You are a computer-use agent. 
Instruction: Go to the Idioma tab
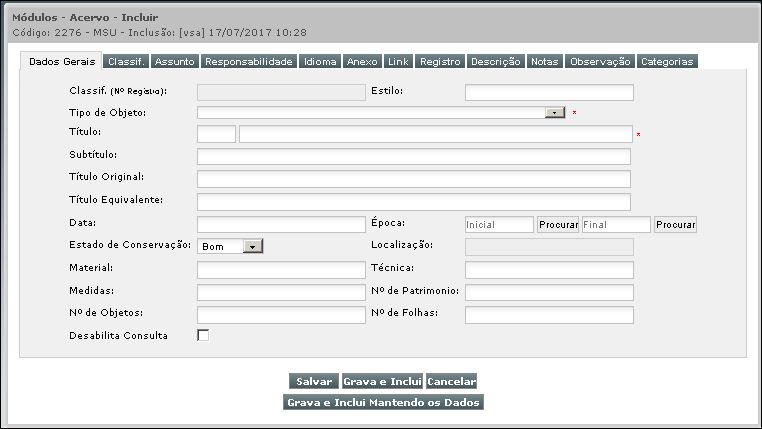pyautogui.click(x=320, y=62)
